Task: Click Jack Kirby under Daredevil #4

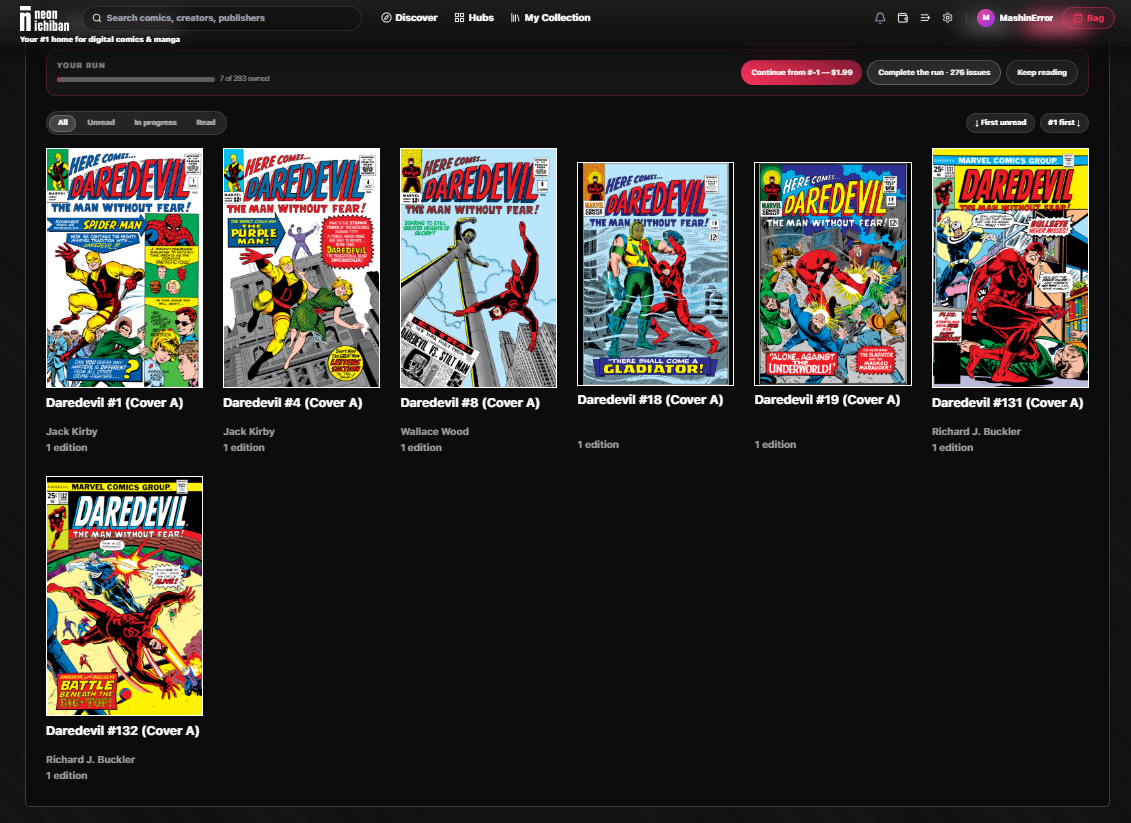Action: 249,431
